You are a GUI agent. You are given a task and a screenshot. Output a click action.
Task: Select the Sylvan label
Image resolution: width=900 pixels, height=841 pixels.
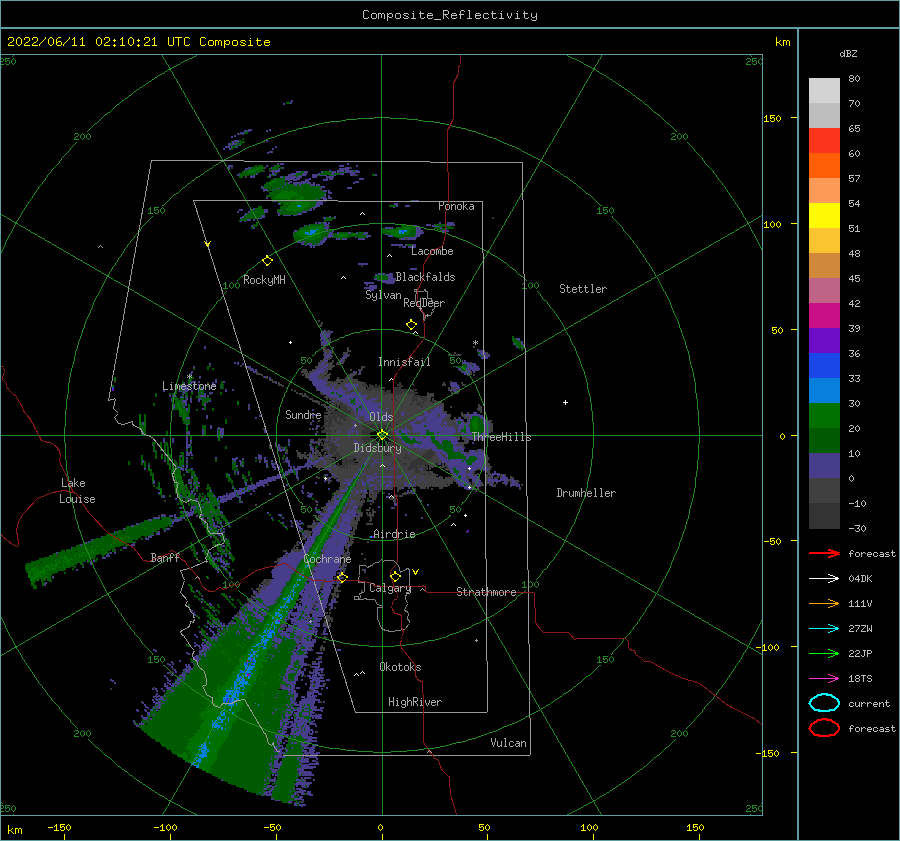383,295
